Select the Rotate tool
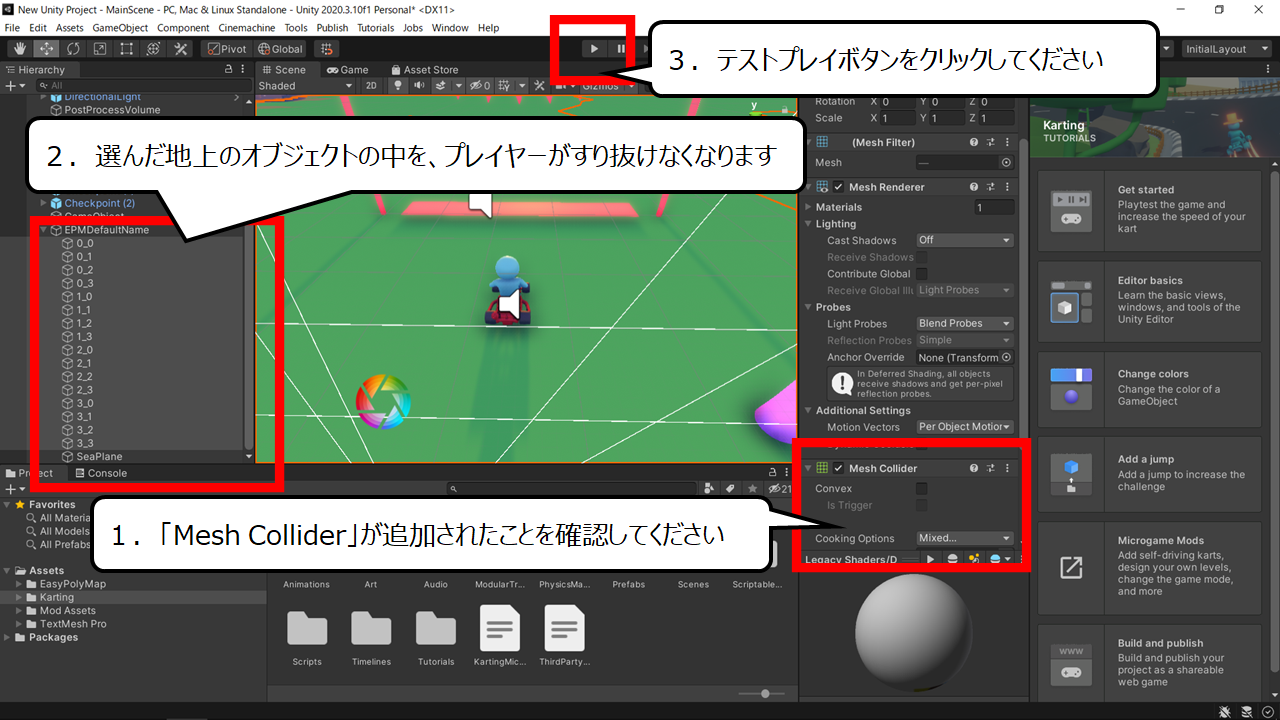This screenshot has height=720, width=1280. point(73,48)
